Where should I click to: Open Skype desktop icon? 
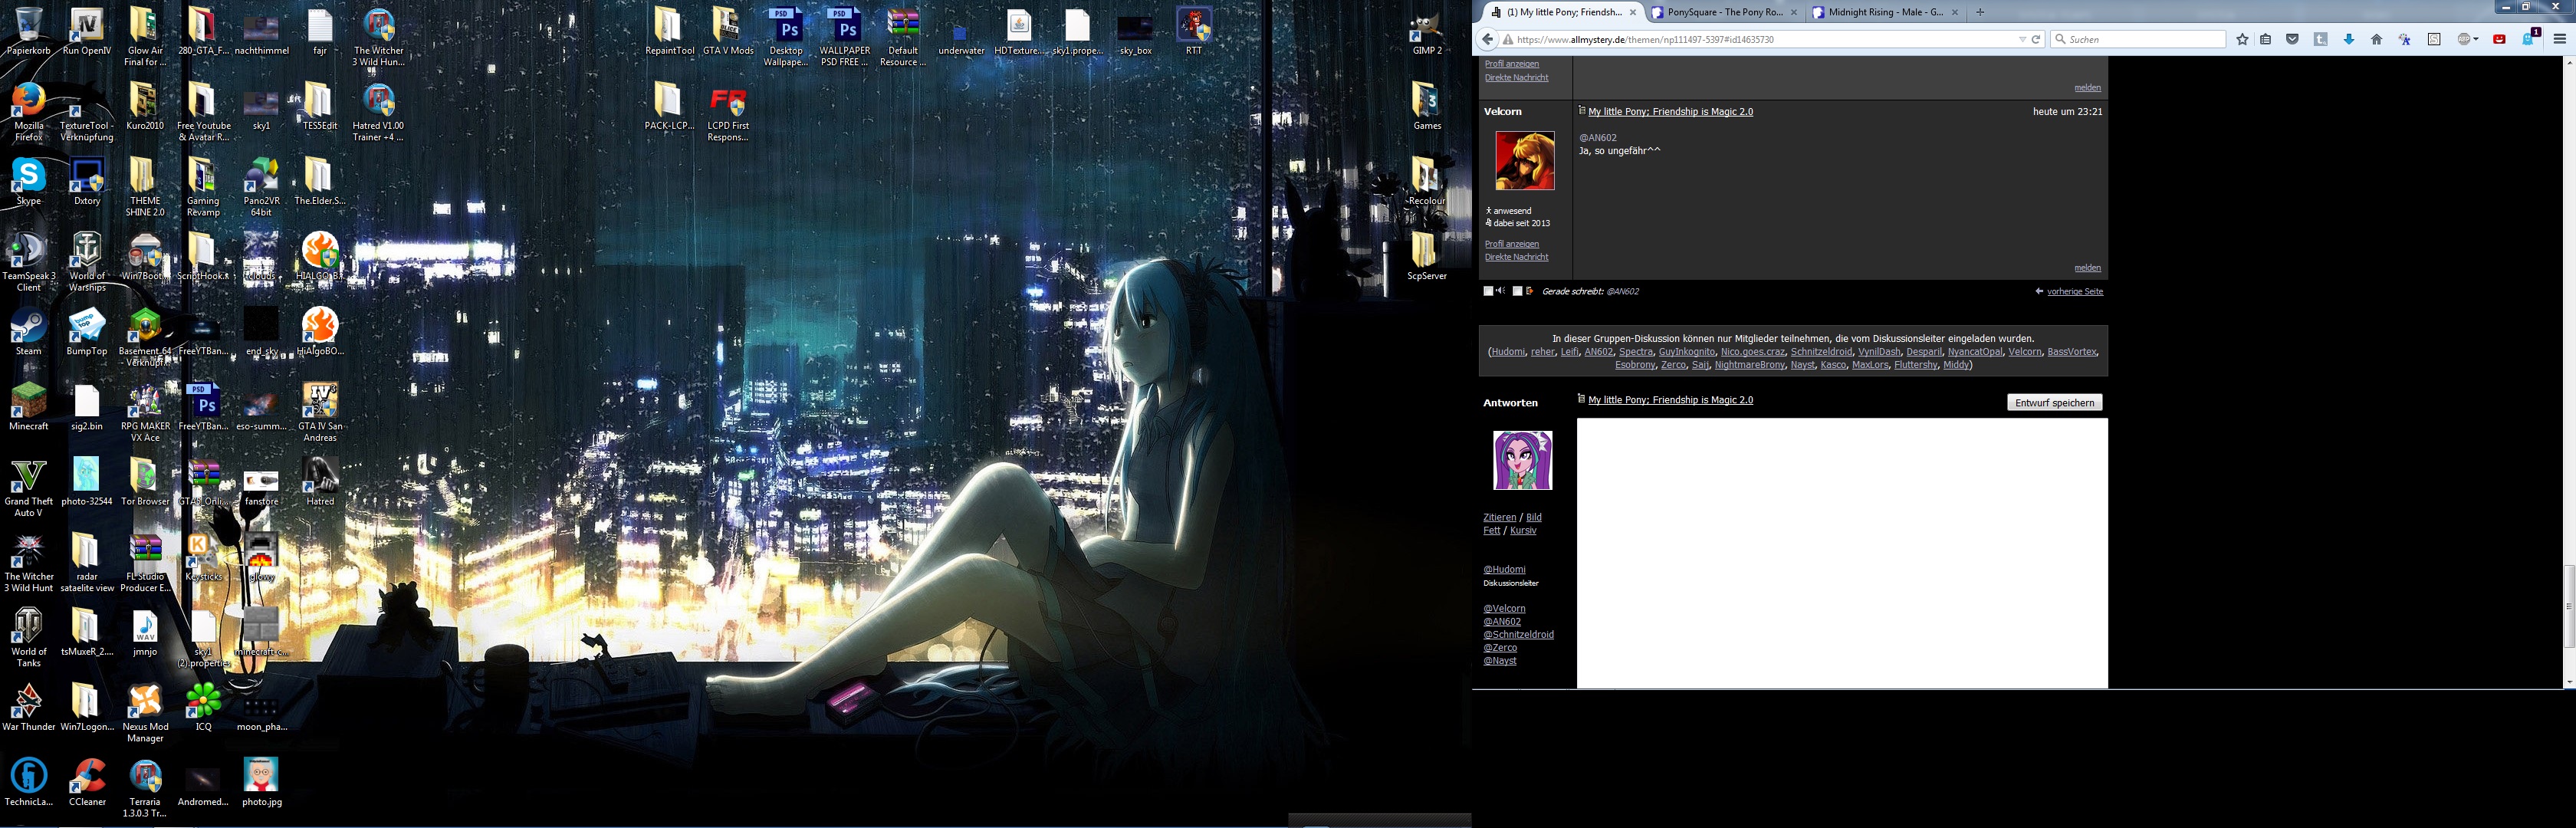click(28, 181)
